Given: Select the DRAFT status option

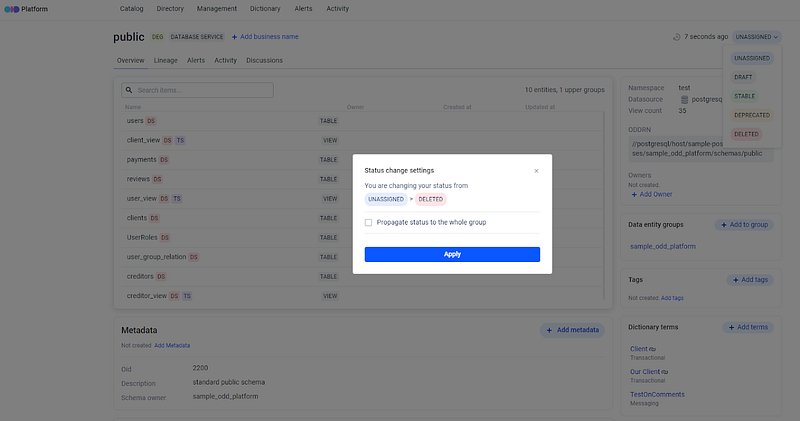Looking at the screenshot, I should [x=743, y=77].
